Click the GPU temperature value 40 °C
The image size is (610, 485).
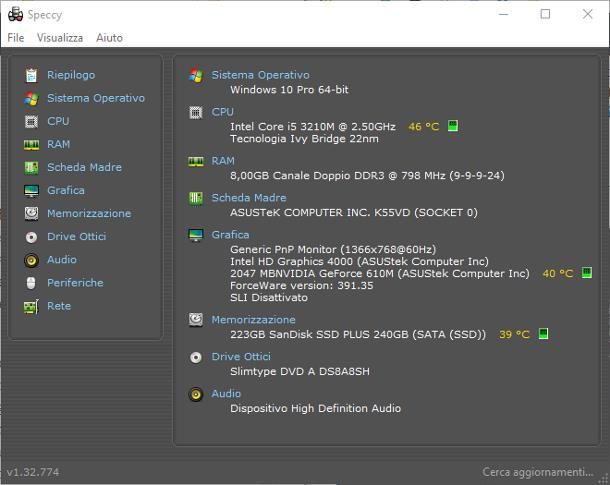coord(558,273)
